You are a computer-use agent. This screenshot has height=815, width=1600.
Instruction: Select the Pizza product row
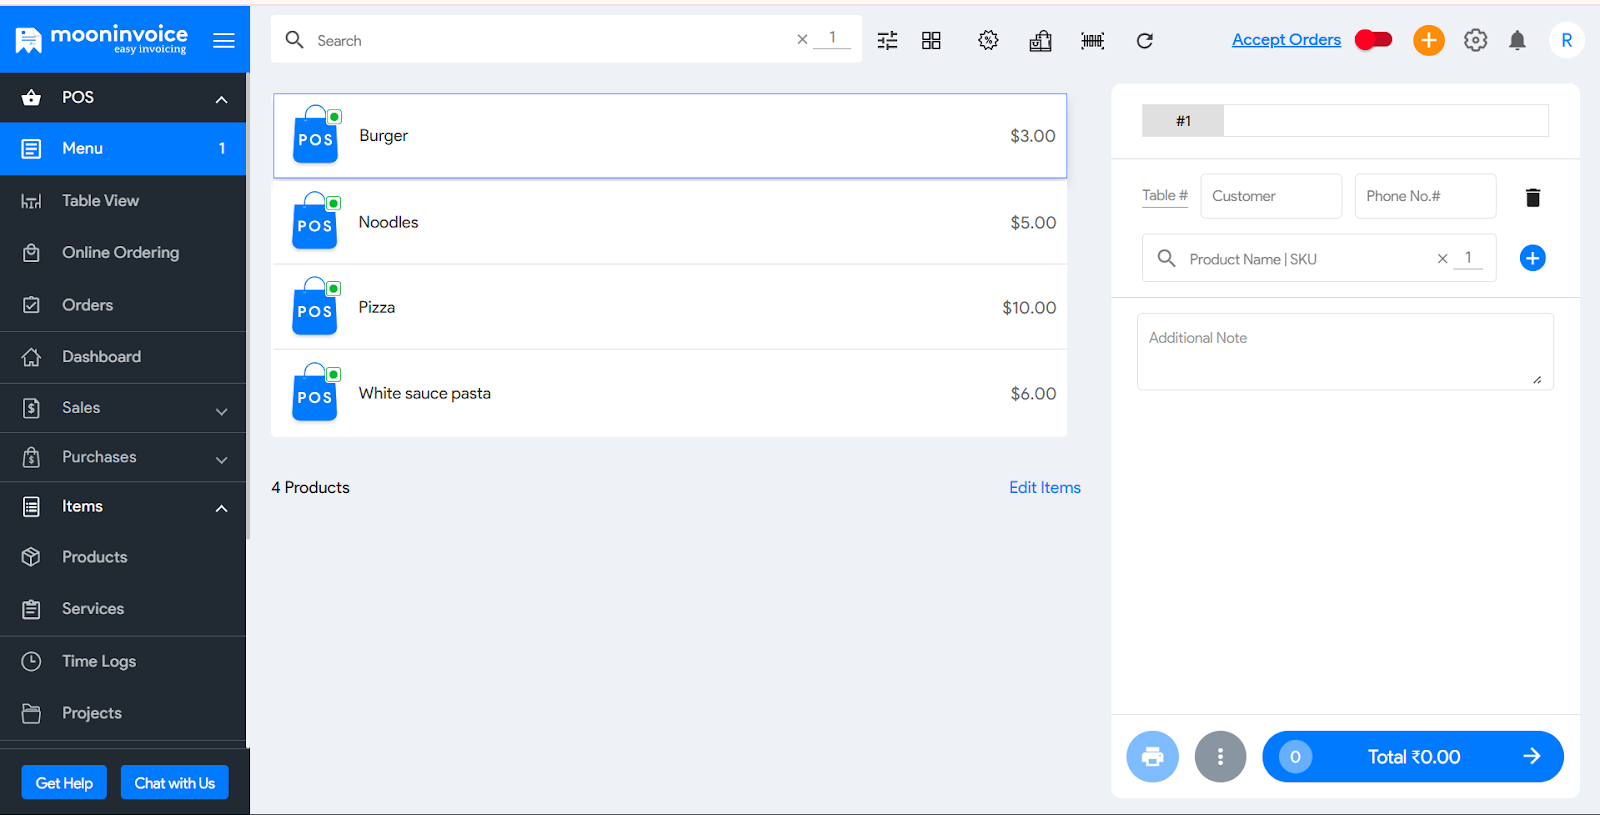pyautogui.click(x=669, y=308)
